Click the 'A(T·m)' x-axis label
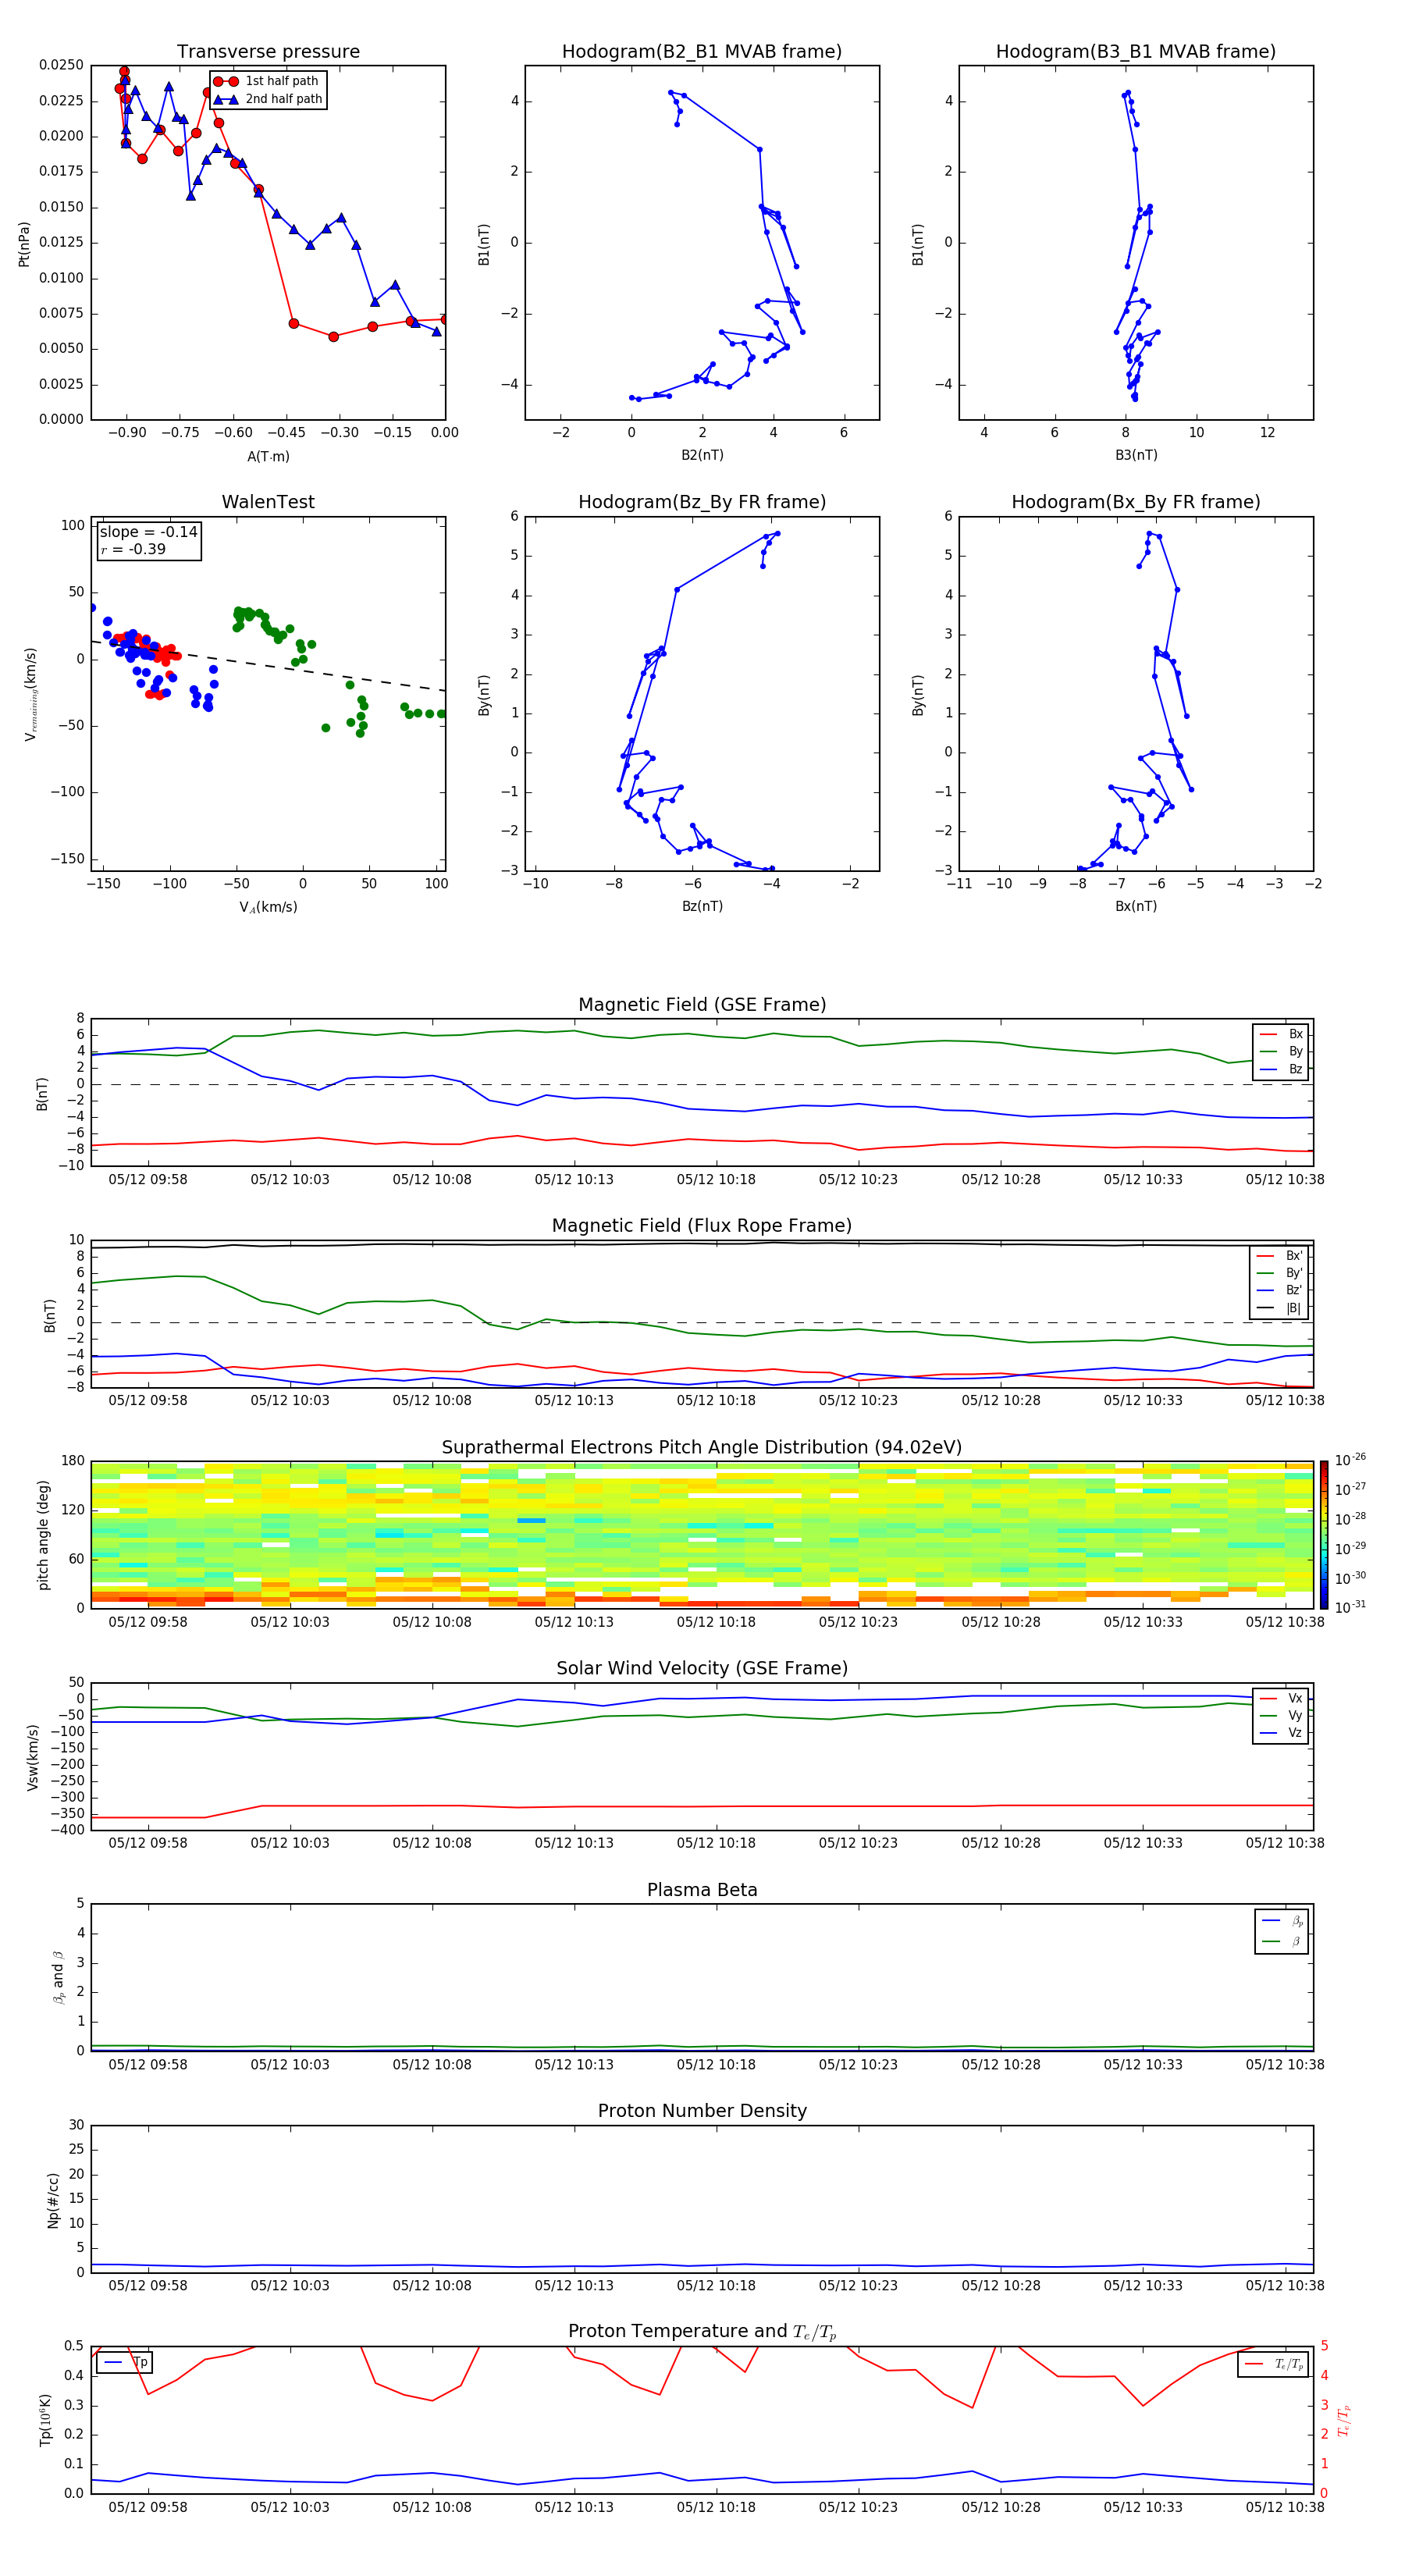1405x2576 pixels. click(x=268, y=457)
